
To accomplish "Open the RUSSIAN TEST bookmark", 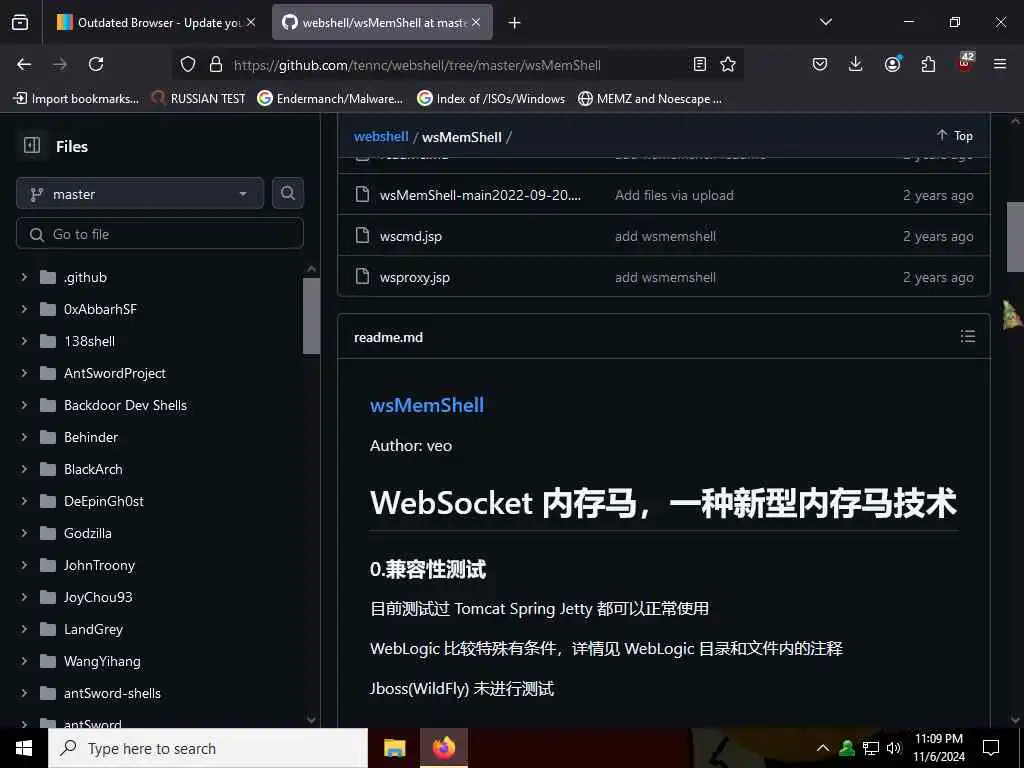I will pos(198,99).
